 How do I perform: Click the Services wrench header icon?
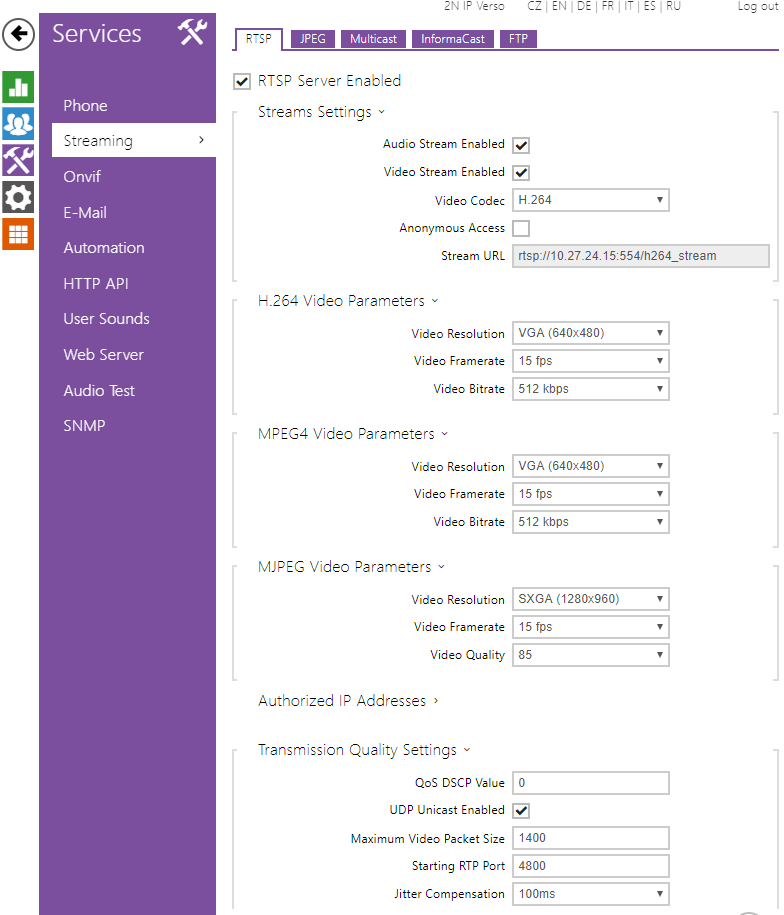191,33
